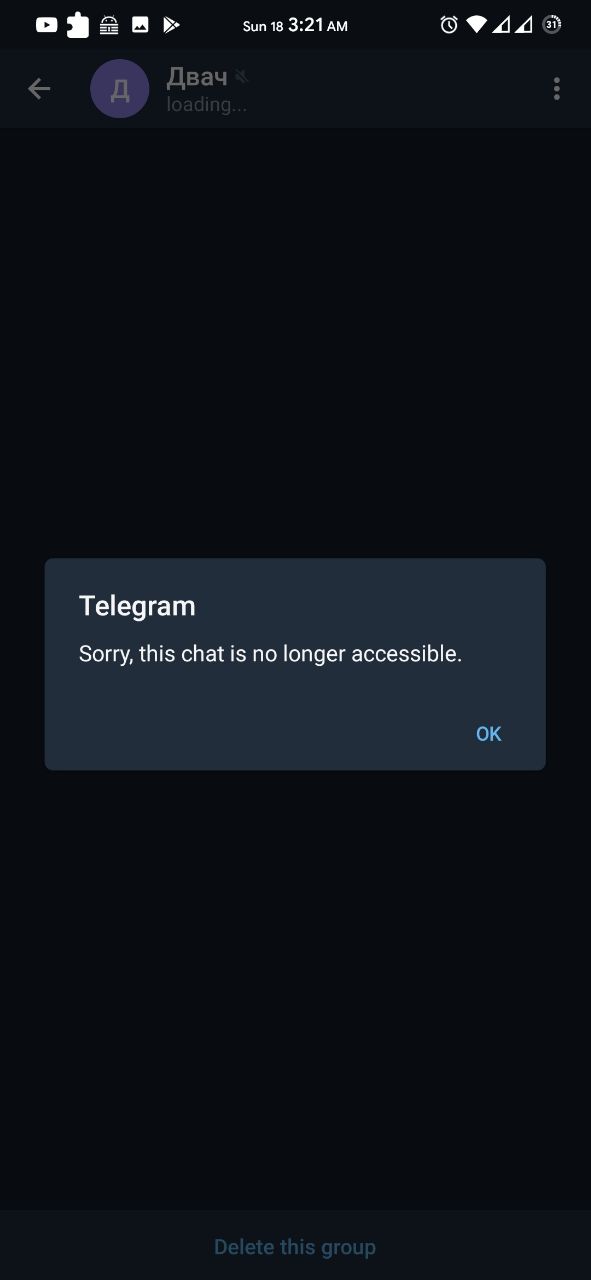Tap Delete this group
The image size is (591, 1280).
coord(295,1247)
